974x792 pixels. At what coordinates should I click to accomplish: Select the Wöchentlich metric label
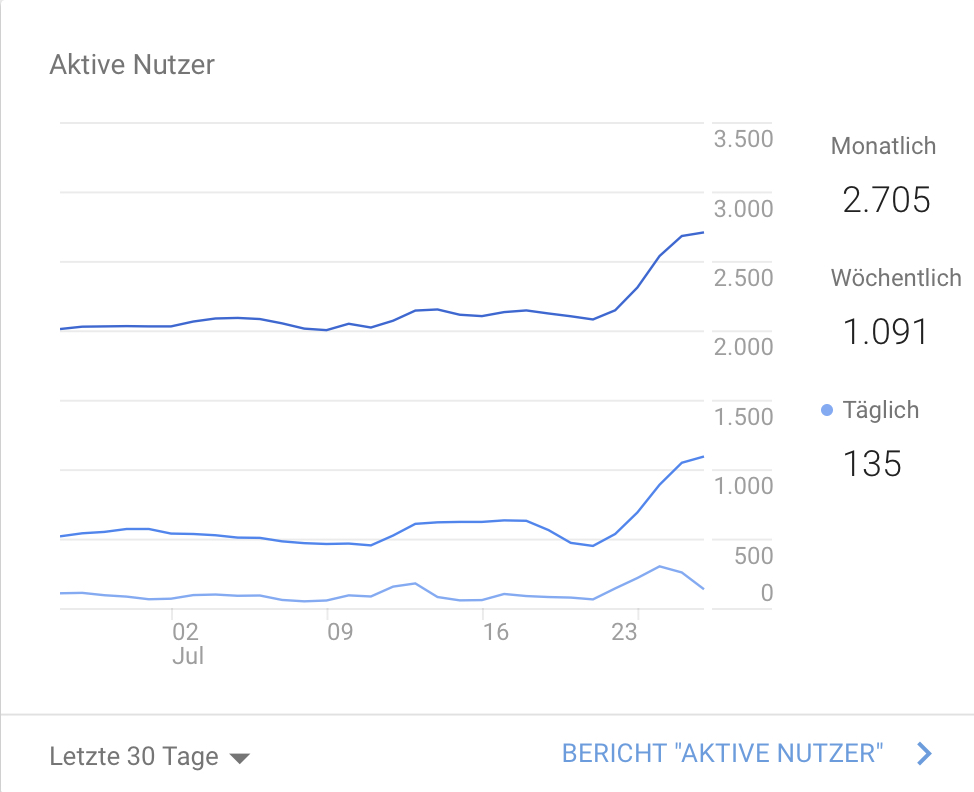896,278
